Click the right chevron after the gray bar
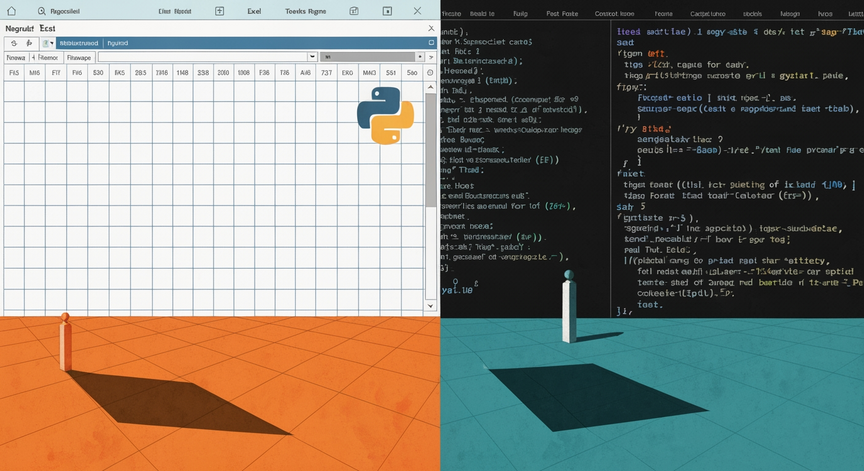Viewport: 864px width, 471px height. 431,57
